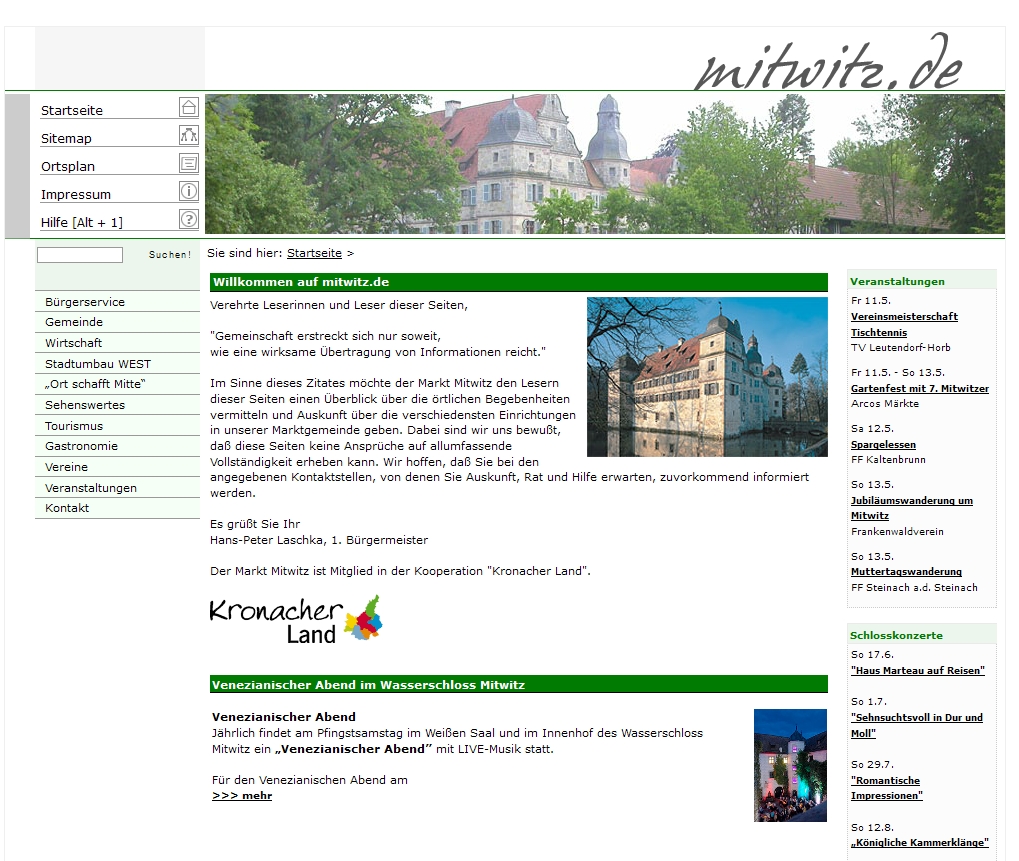Open Startseite in the top menu

tap(71, 110)
